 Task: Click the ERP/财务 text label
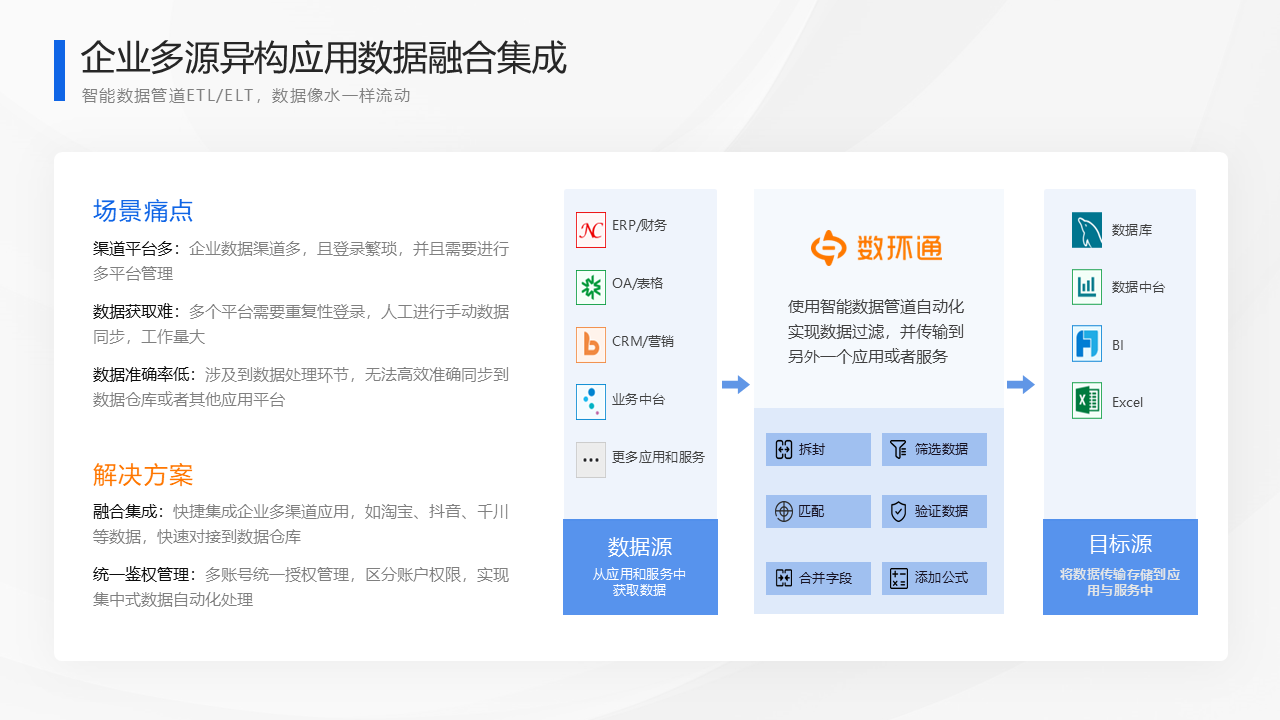(639, 226)
